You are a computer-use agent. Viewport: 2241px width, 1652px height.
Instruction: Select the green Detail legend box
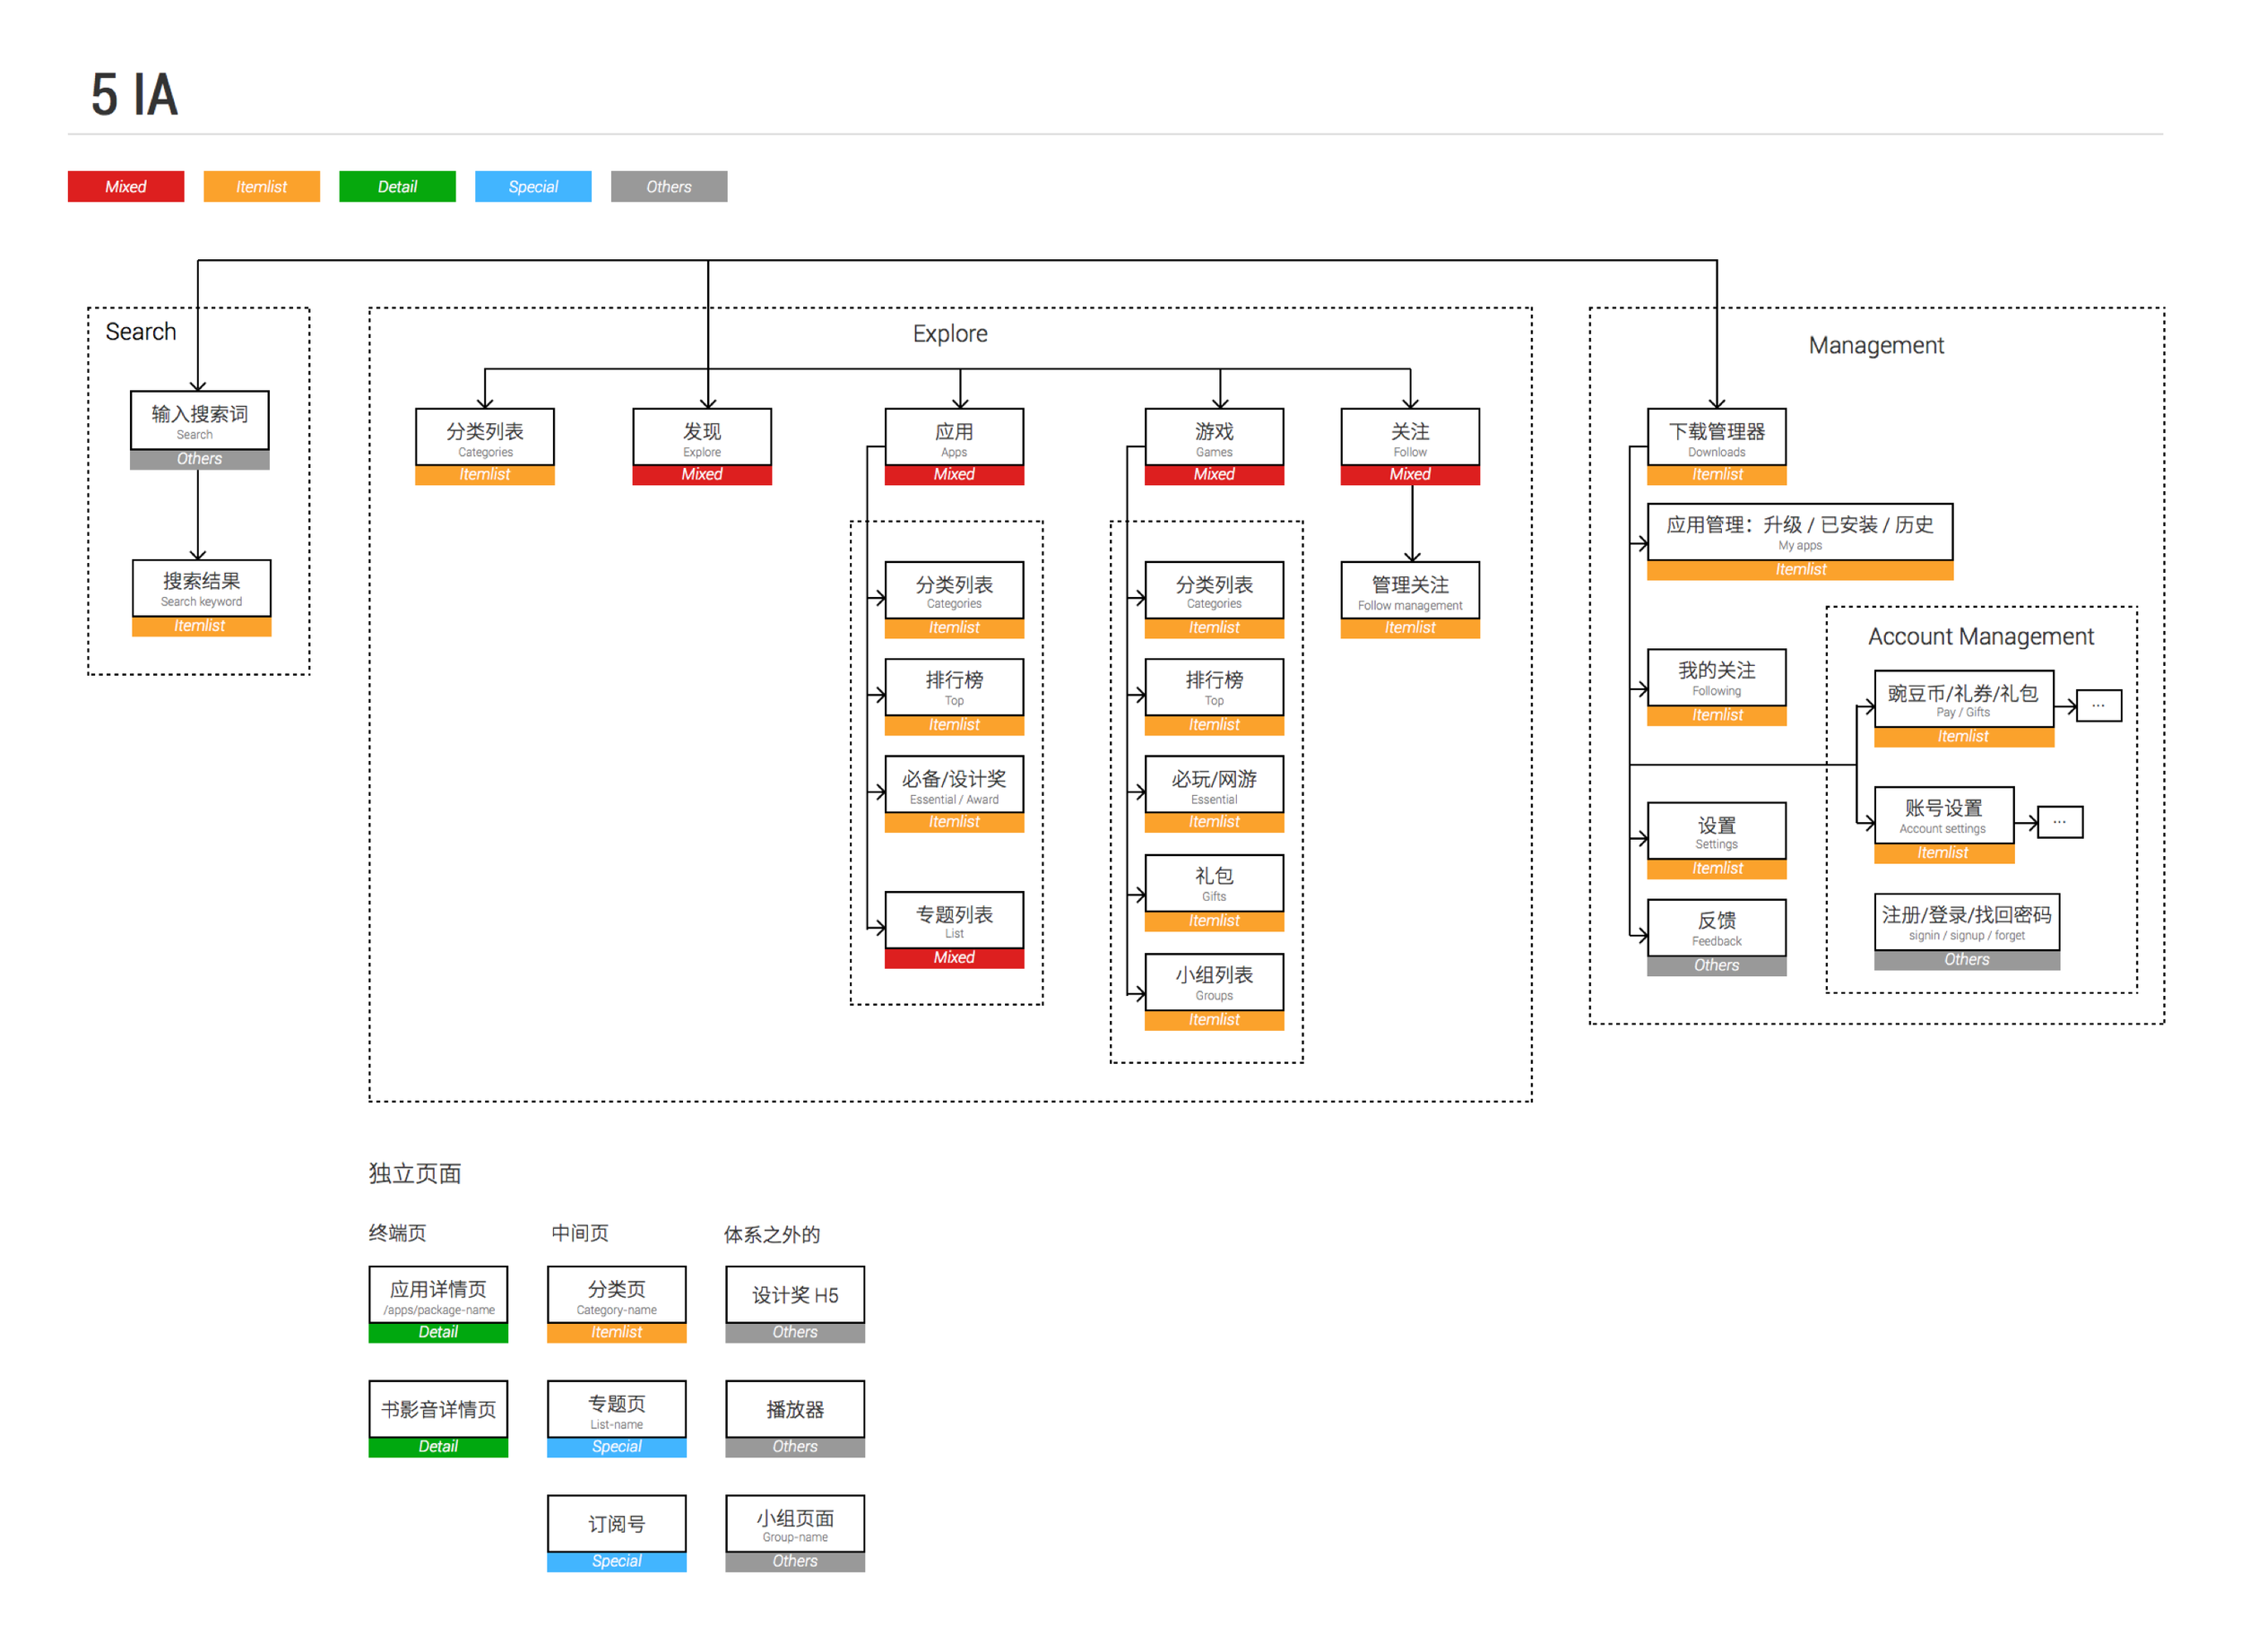(x=396, y=186)
